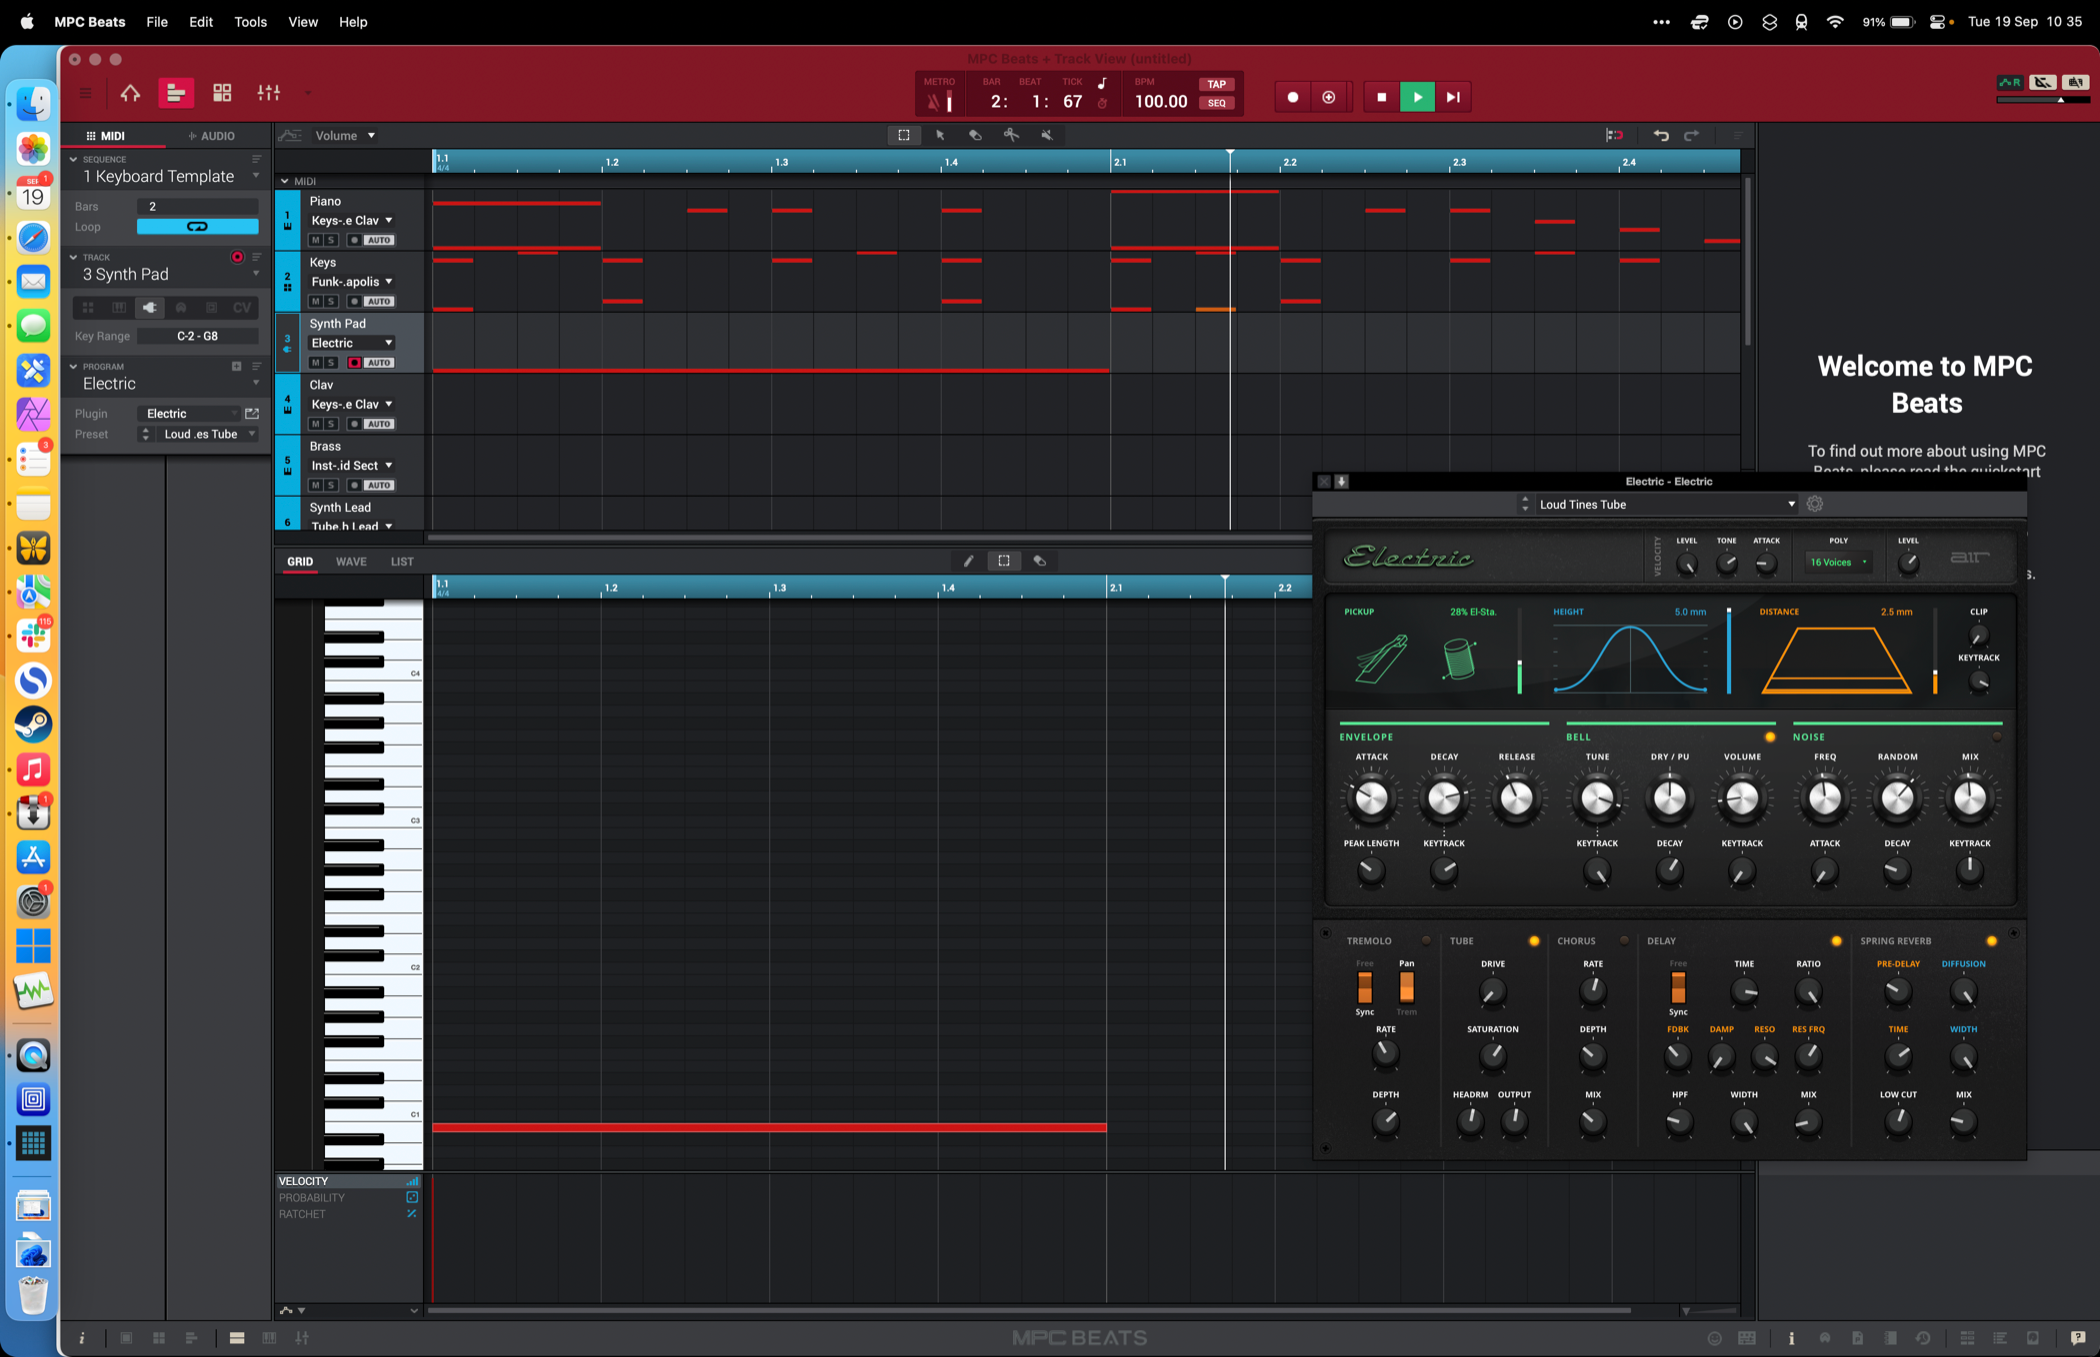Click the envelope ATTACK knob
Viewport: 2100px width, 1357px height.
point(1371,798)
